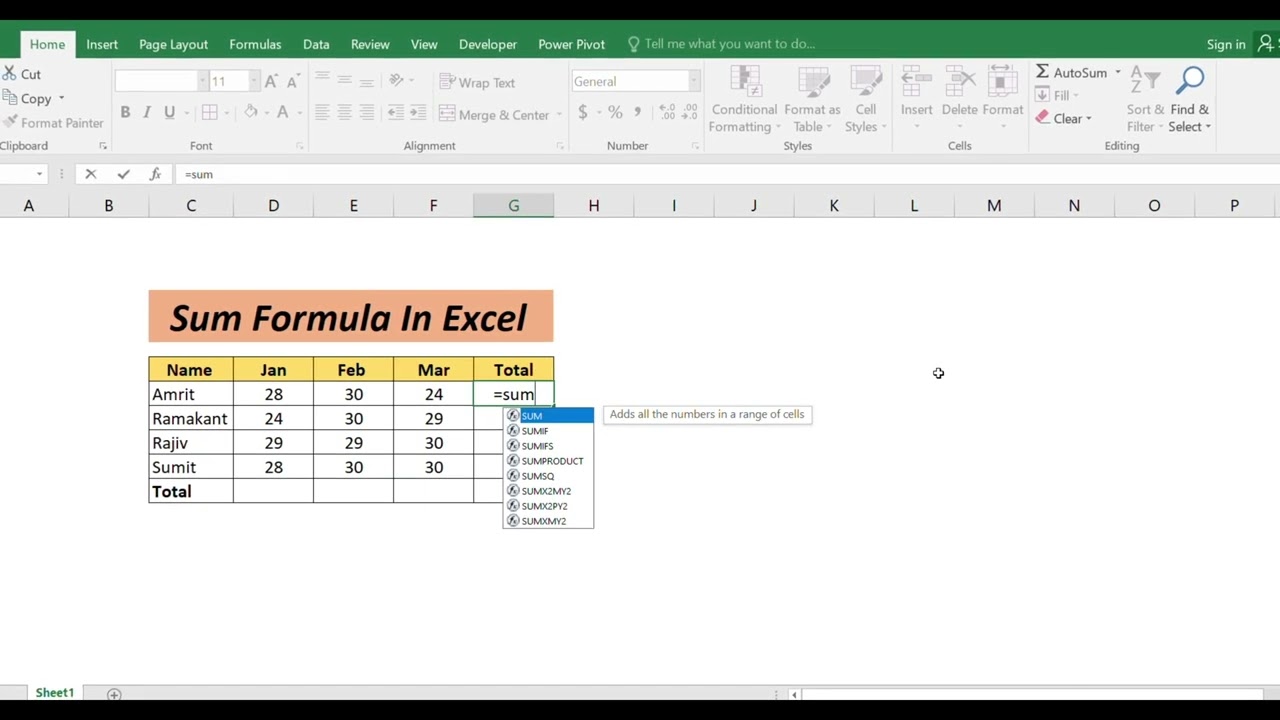Switch to the Power Pivot tab
The image size is (1280, 720).
[571, 44]
